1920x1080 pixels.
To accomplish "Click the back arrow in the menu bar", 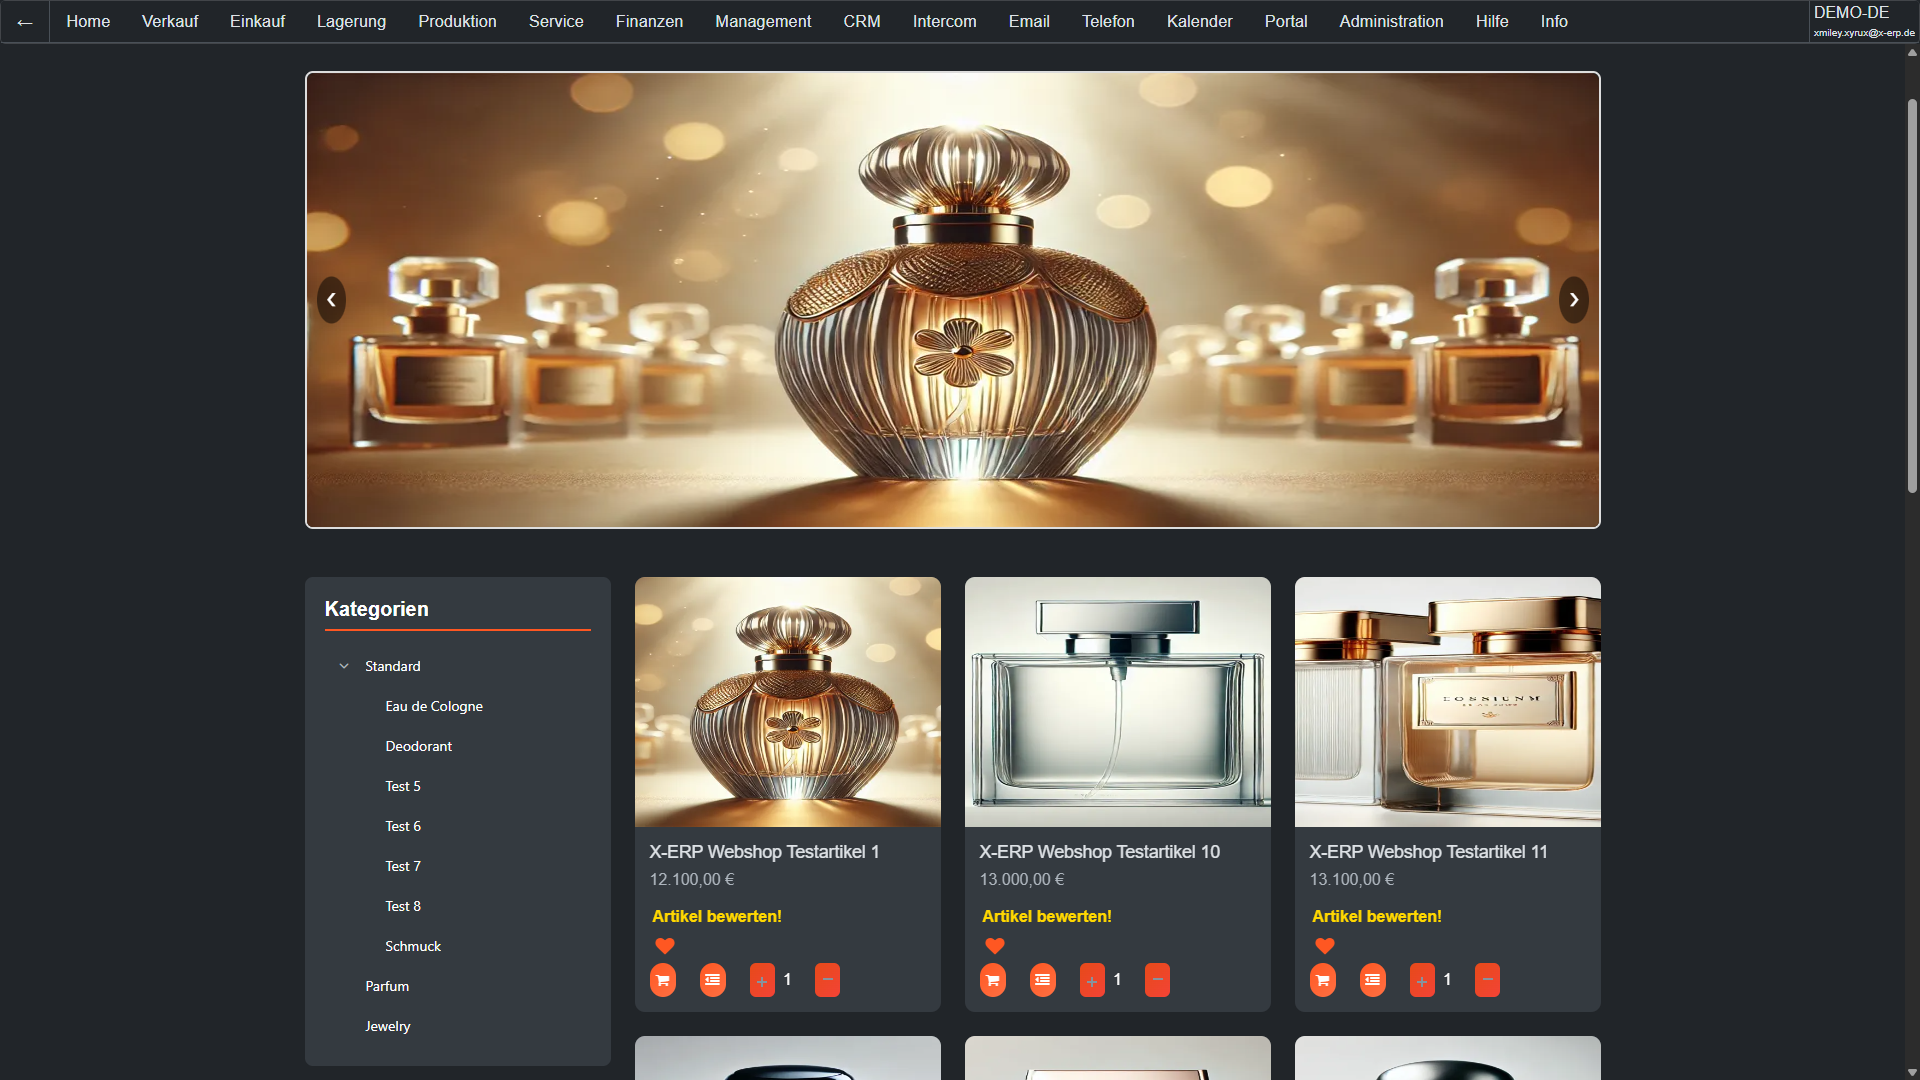I will [25, 22].
